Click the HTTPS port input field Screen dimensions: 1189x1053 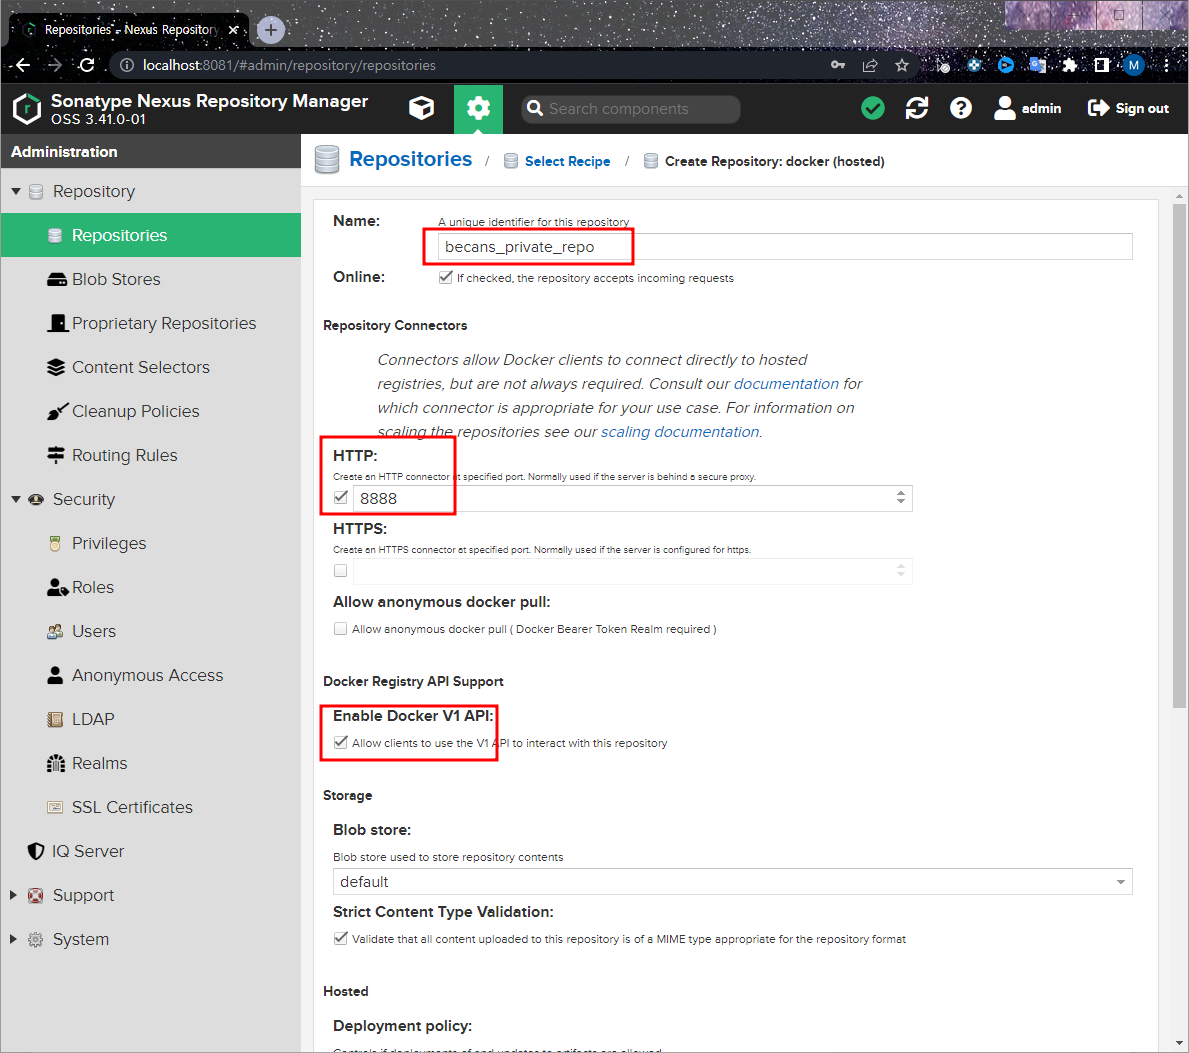tap(622, 571)
